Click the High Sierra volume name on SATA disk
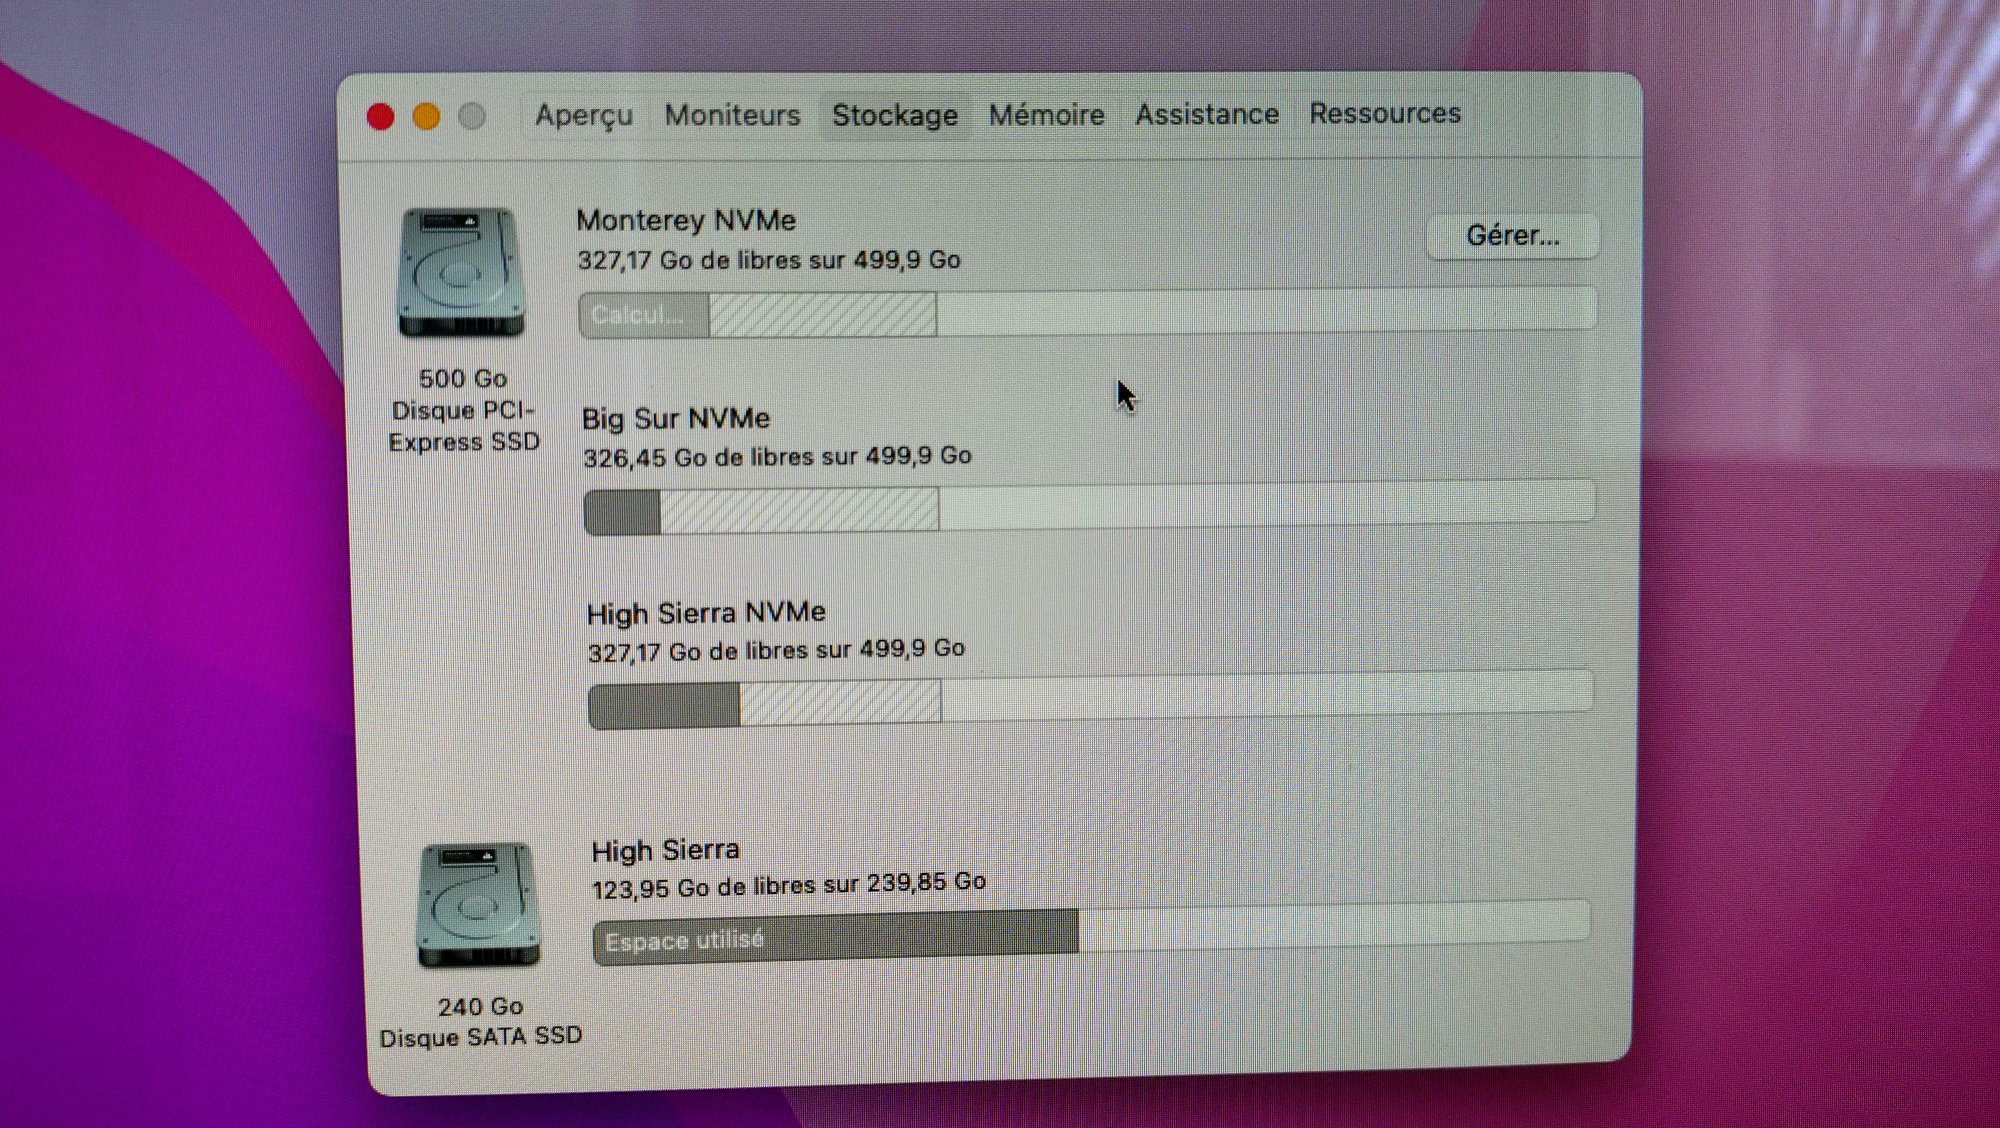This screenshot has height=1128, width=2000. click(x=665, y=850)
